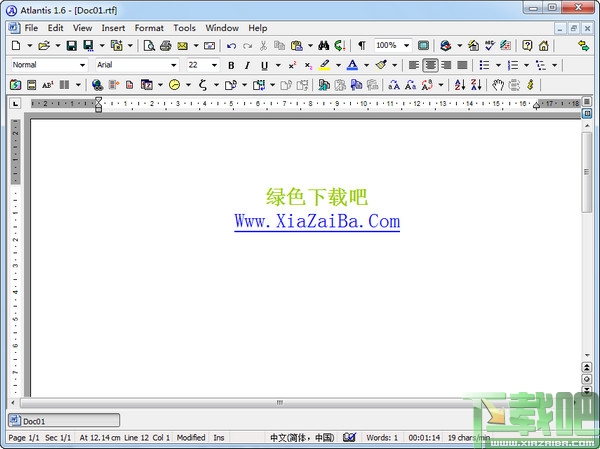Justify the paragraph text
Viewport: 600px width, 449px height.
tap(462, 65)
